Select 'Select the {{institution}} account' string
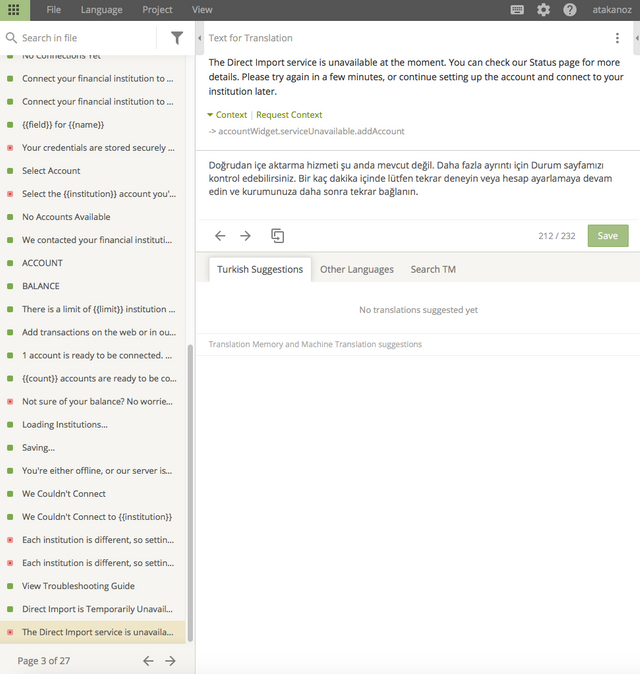 93,194
